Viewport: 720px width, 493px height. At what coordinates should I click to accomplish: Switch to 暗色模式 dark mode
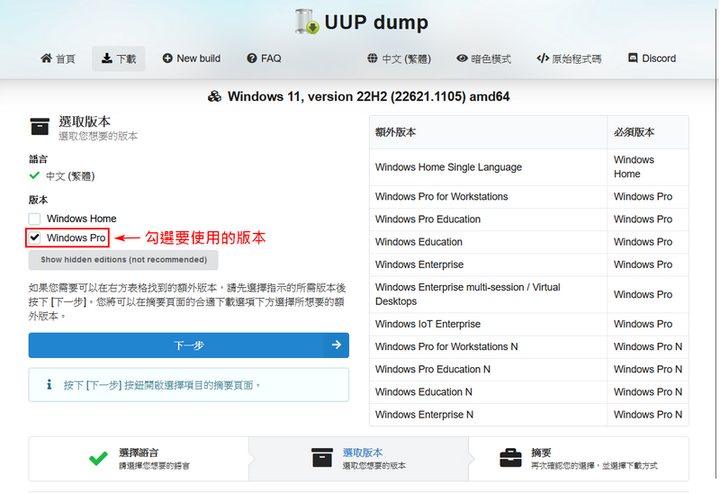(x=484, y=59)
